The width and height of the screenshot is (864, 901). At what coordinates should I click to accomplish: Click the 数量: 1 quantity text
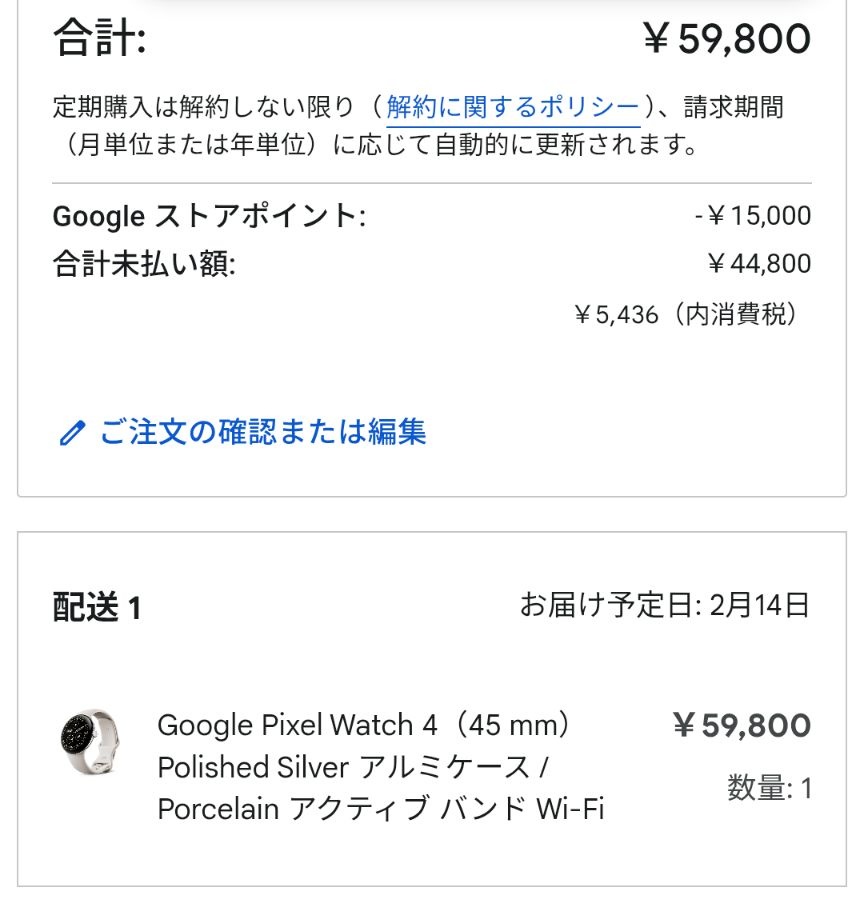(769, 789)
